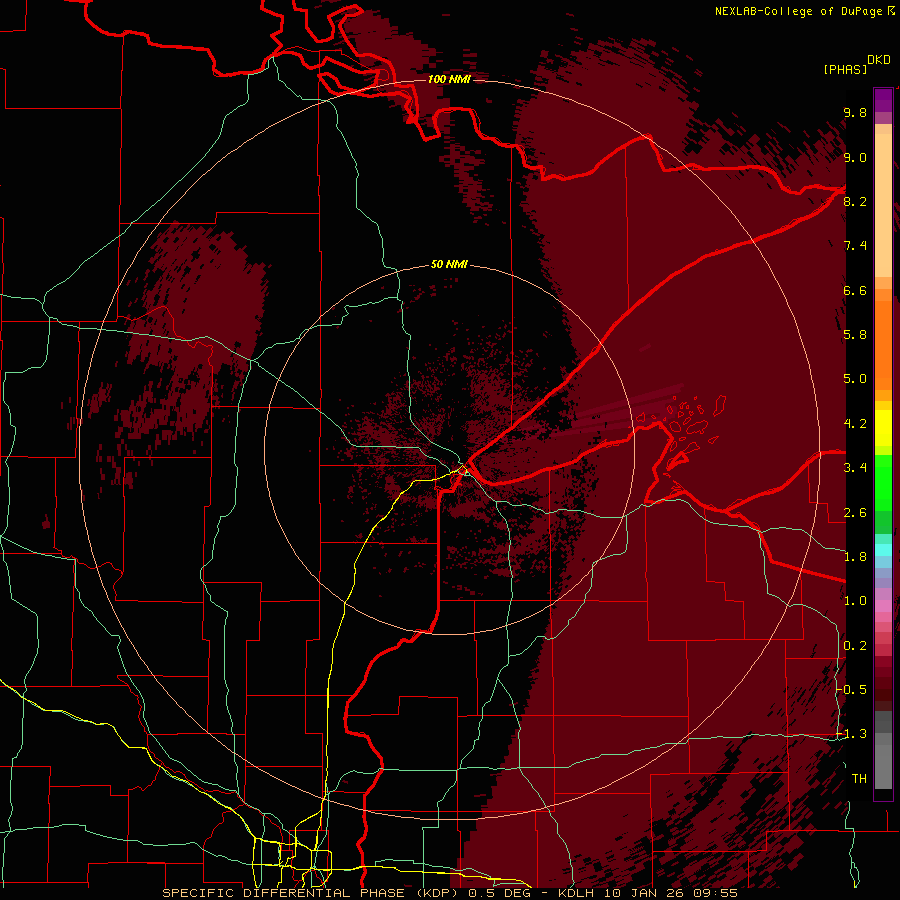The height and width of the screenshot is (900, 900).
Task: Click the 1.8 value on the color scale
Action: coord(855,557)
